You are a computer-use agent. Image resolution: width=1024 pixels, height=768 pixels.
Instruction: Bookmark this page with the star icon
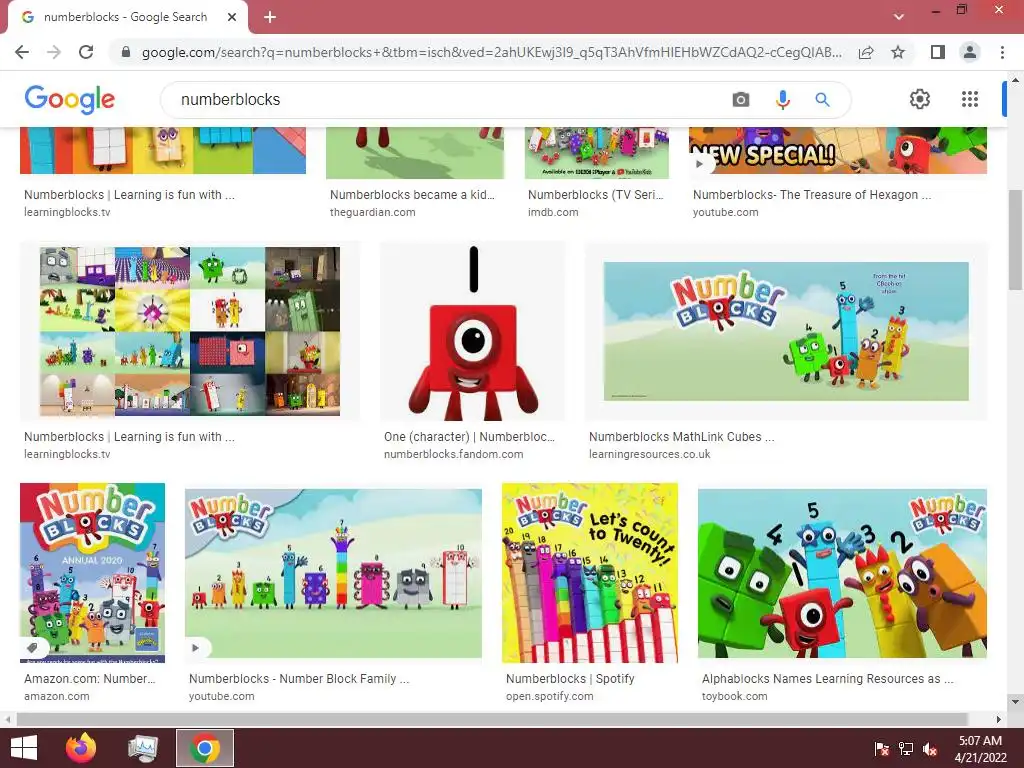coord(898,52)
